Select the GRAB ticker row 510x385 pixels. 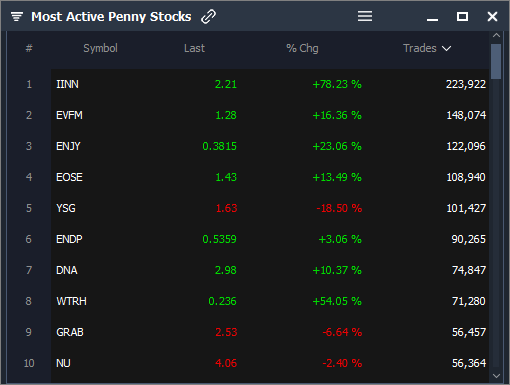coord(270,332)
